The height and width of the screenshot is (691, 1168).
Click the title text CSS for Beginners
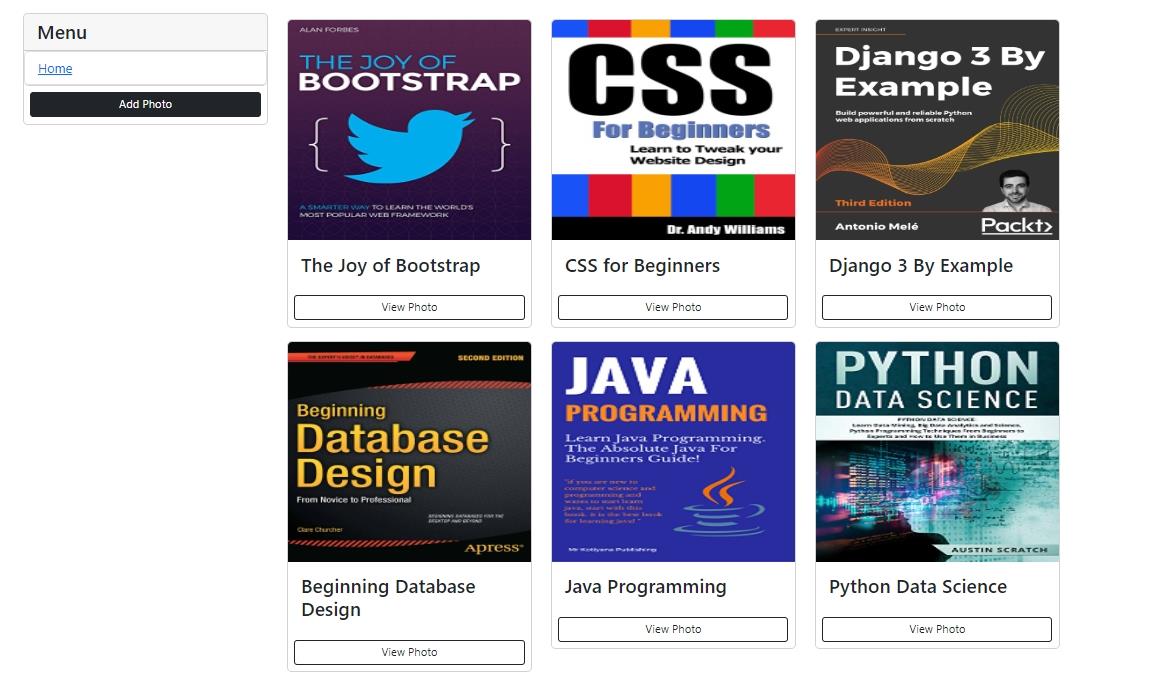(x=642, y=266)
